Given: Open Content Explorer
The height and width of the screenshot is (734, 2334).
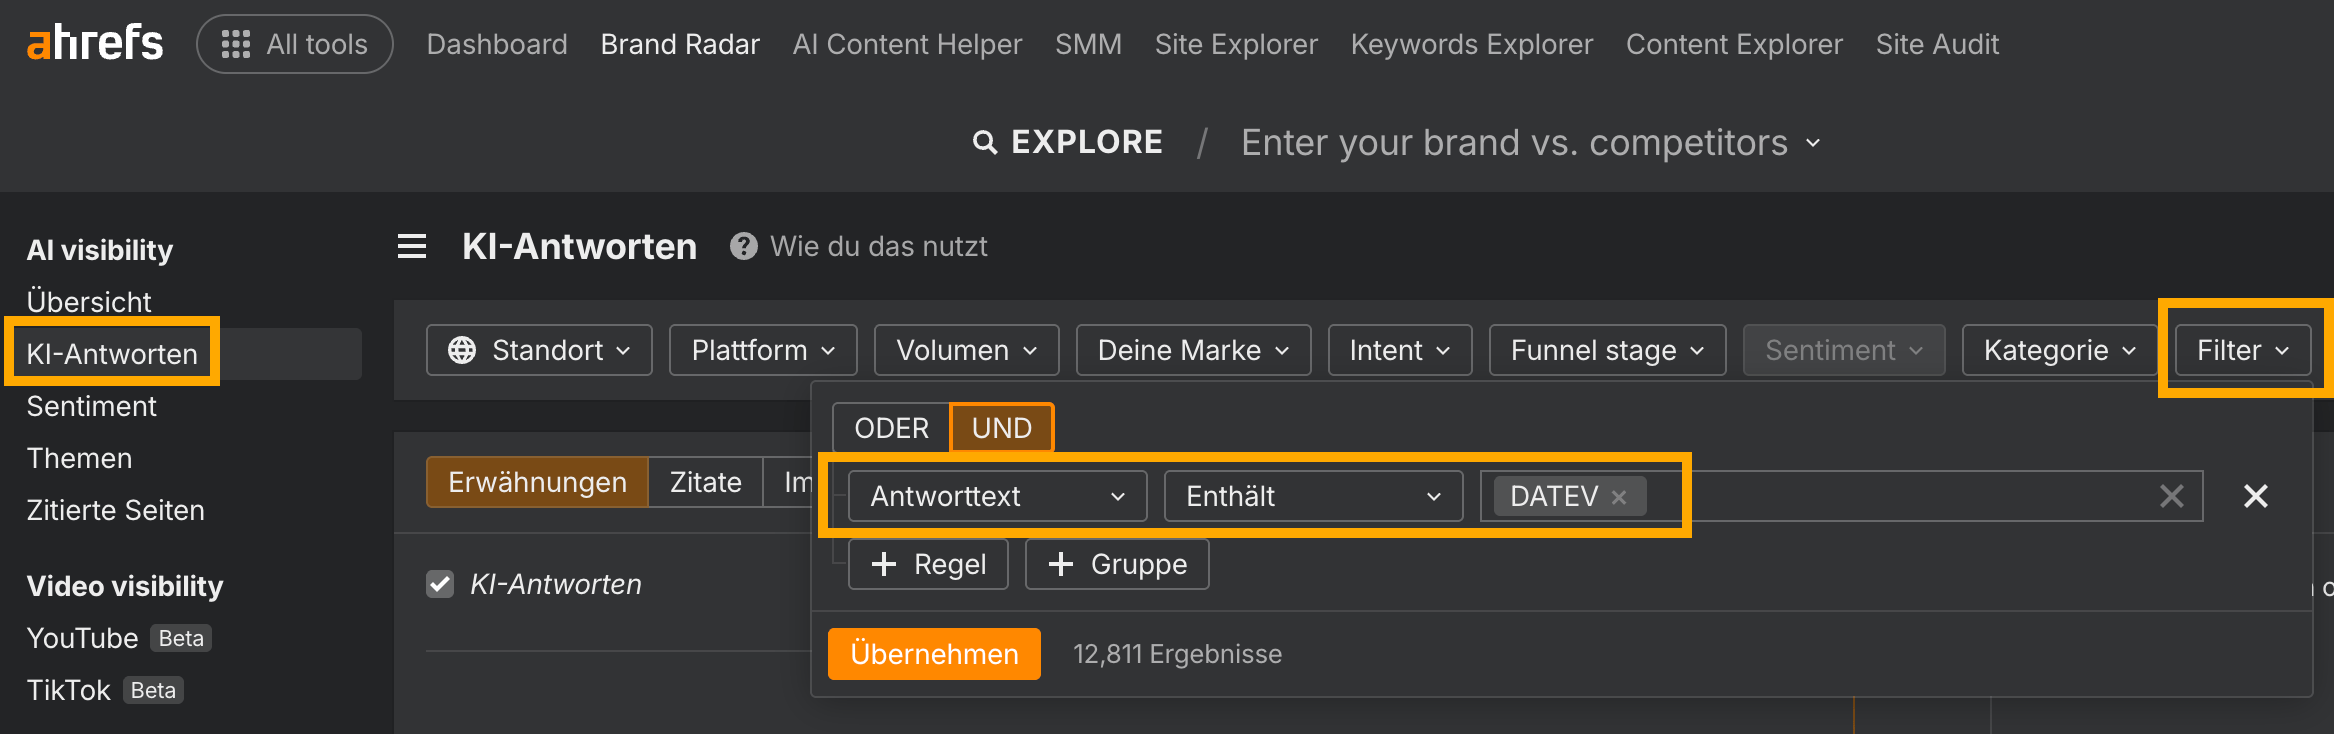Looking at the screenshot, I should [x=1734, y=44].
